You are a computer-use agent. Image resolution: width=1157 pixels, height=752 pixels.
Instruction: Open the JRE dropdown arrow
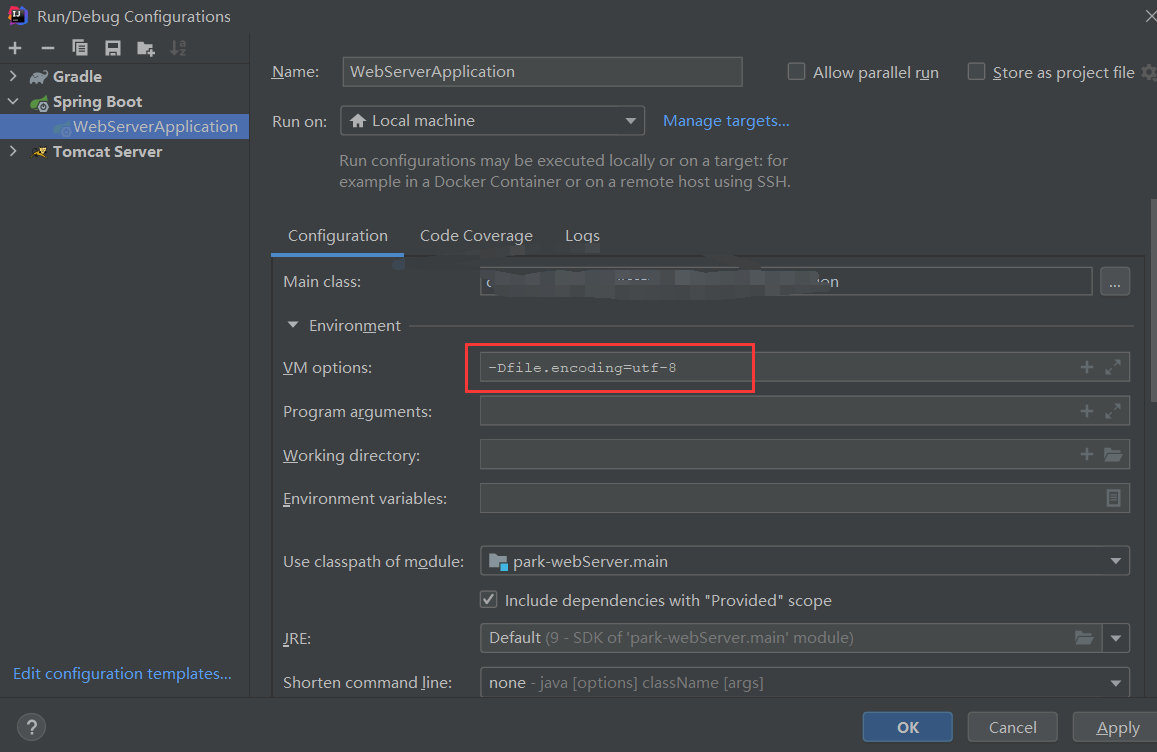click(x=1116, y=638)
